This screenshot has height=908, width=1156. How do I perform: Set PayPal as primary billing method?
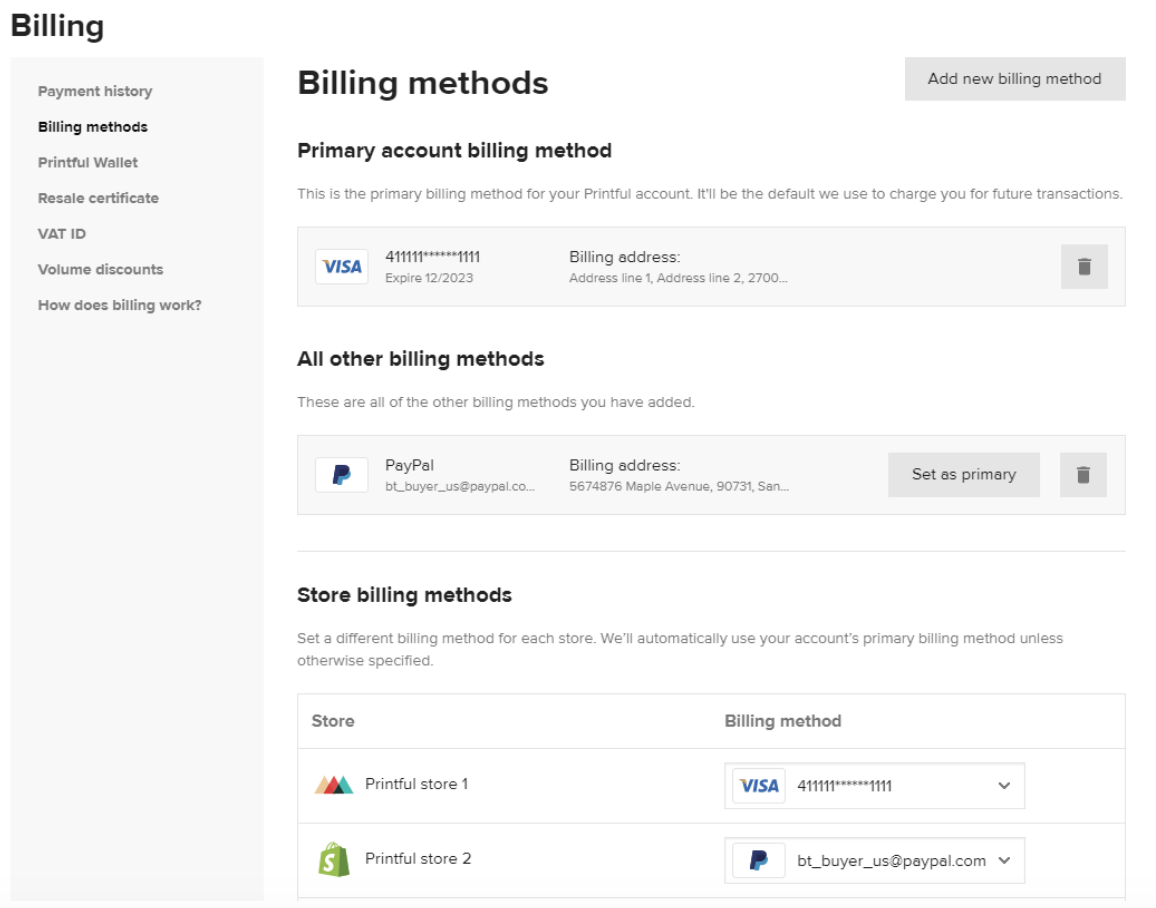[962, 474]
